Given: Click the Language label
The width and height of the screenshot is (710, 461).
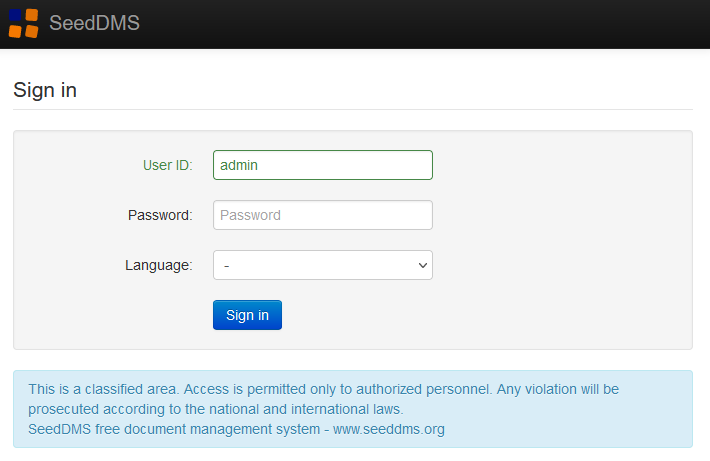Looking at the screenshot, I should coord(159,265).
